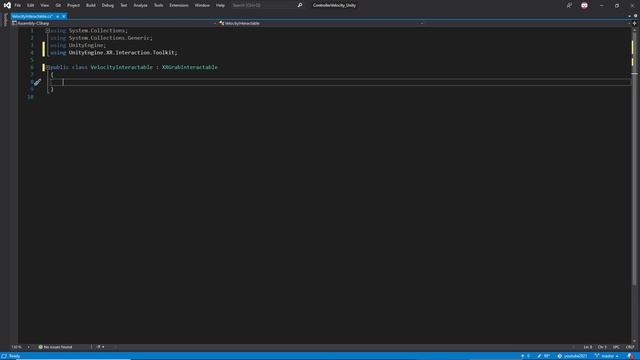Collapse the VelocityInteractable class block
Screen dimensions: 640x360
point(47,67)
